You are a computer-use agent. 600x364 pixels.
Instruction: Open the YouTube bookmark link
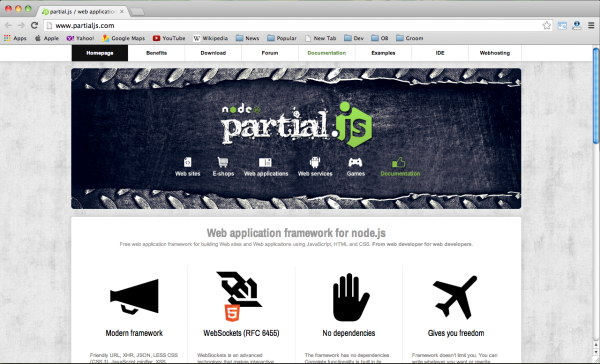[169, 38]
